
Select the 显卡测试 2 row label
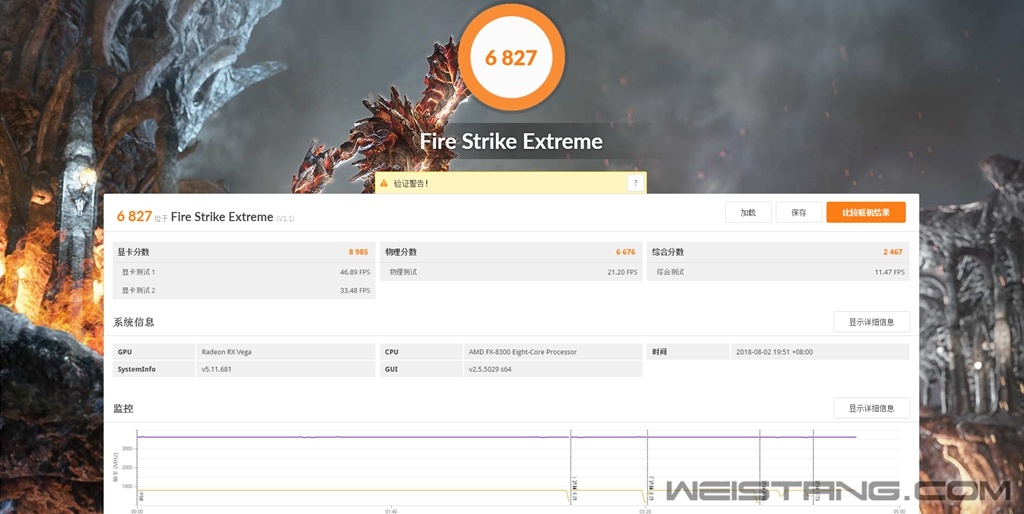(138, 291)
